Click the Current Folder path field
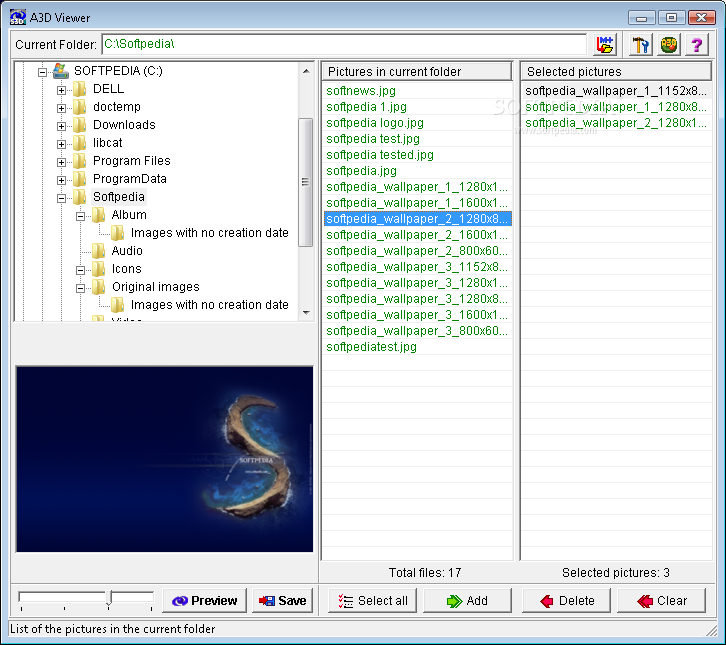 point(344,44)
